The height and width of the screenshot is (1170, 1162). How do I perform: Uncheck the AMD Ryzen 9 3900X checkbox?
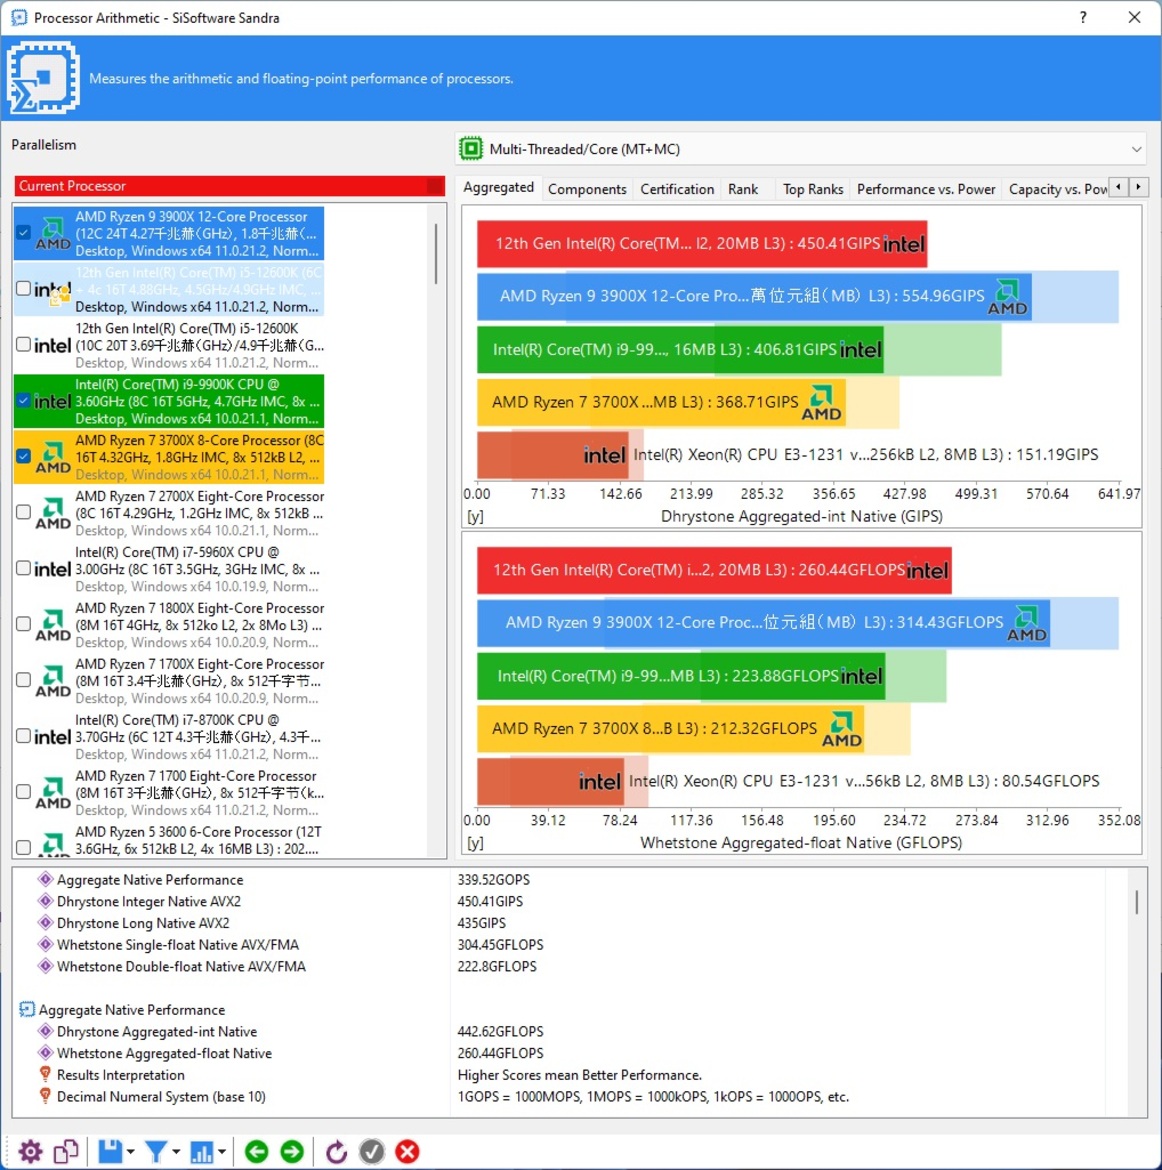pos(23,232)
